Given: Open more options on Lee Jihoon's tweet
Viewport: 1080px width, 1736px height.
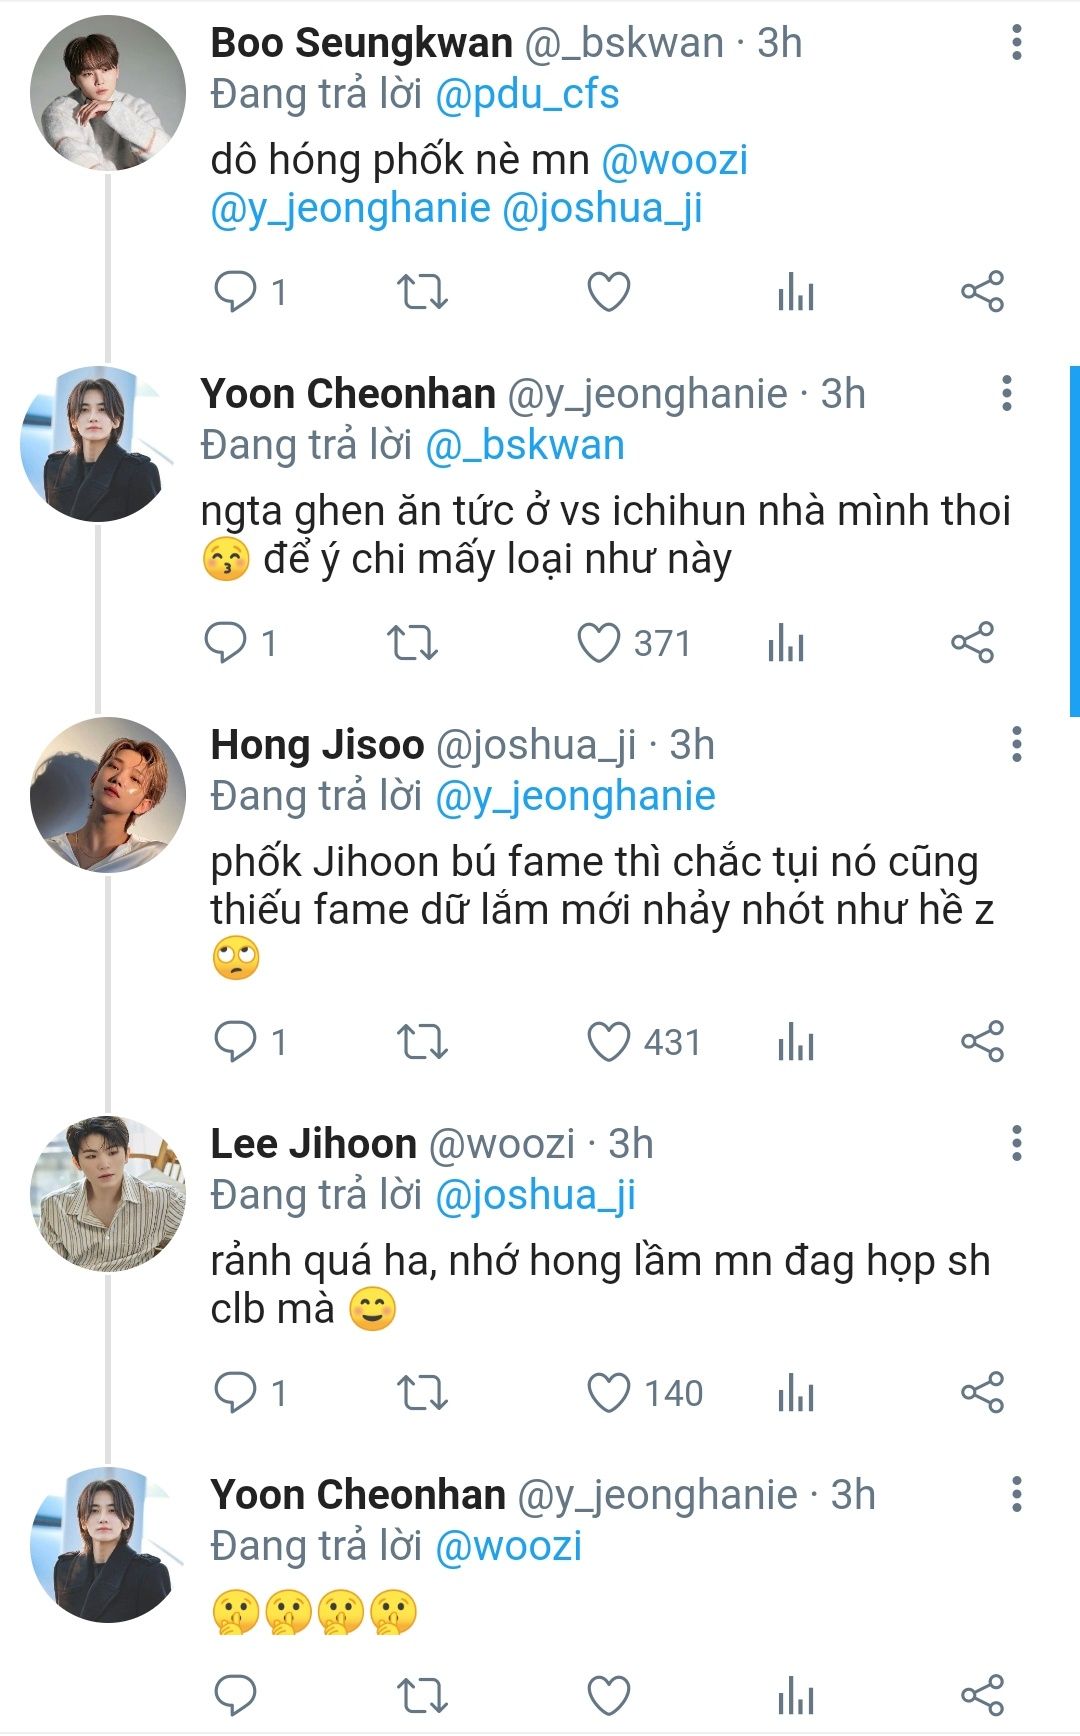Looking at the screenshot, I should click(x=1017, y=1143).
